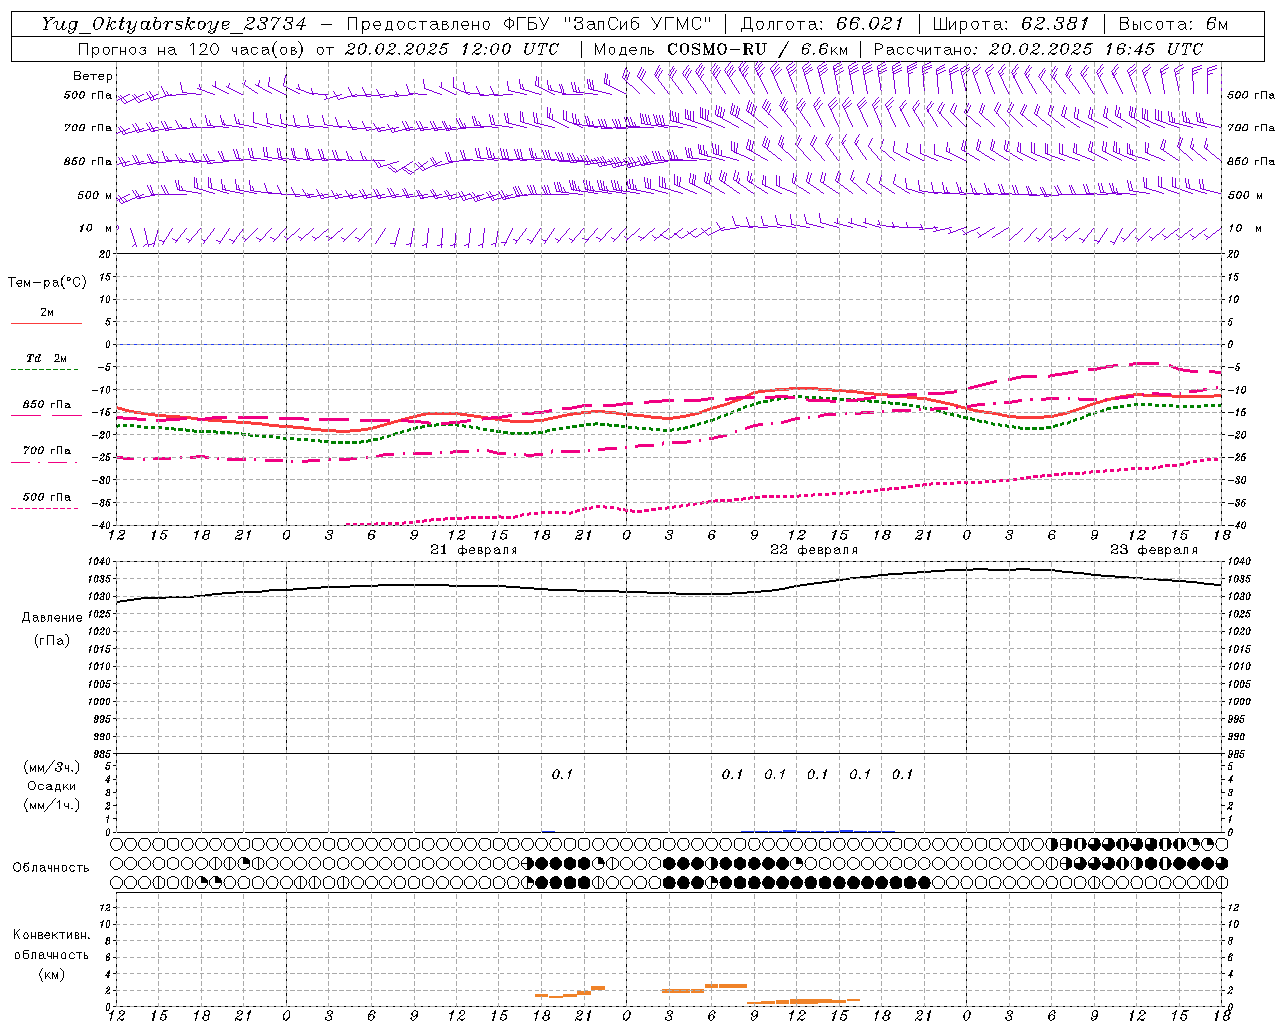This screenshot has width=1280, height=1024.
Task: Click the black sea-level pressure curve
Action: point(670,592)
